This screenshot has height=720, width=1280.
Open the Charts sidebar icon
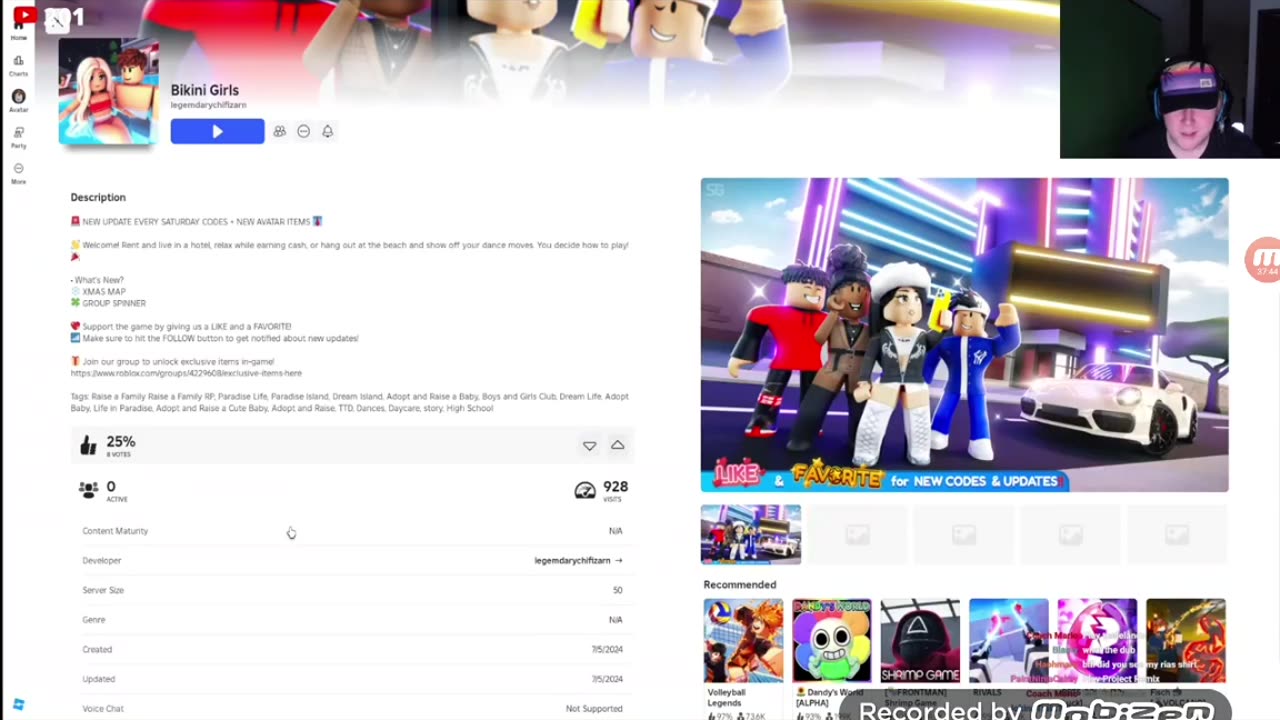pyautogui.click(x=18, y=65)
